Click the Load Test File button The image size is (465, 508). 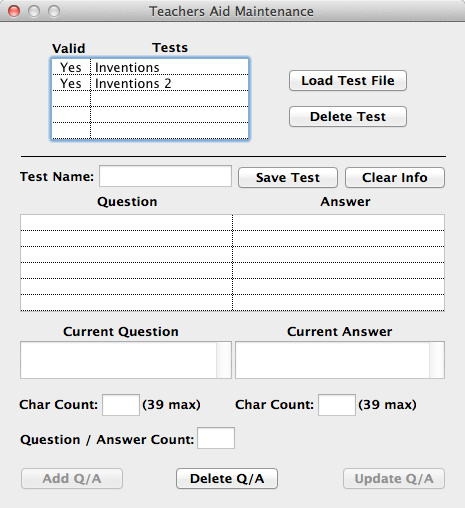348,81
